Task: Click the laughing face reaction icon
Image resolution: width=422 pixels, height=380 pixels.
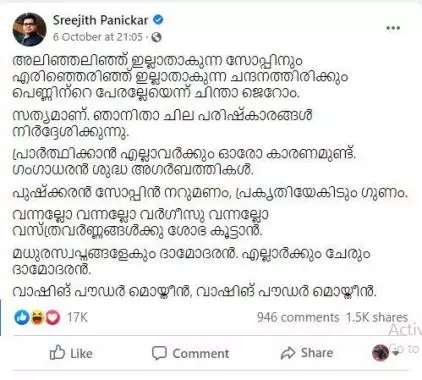Action: (37, 317)
